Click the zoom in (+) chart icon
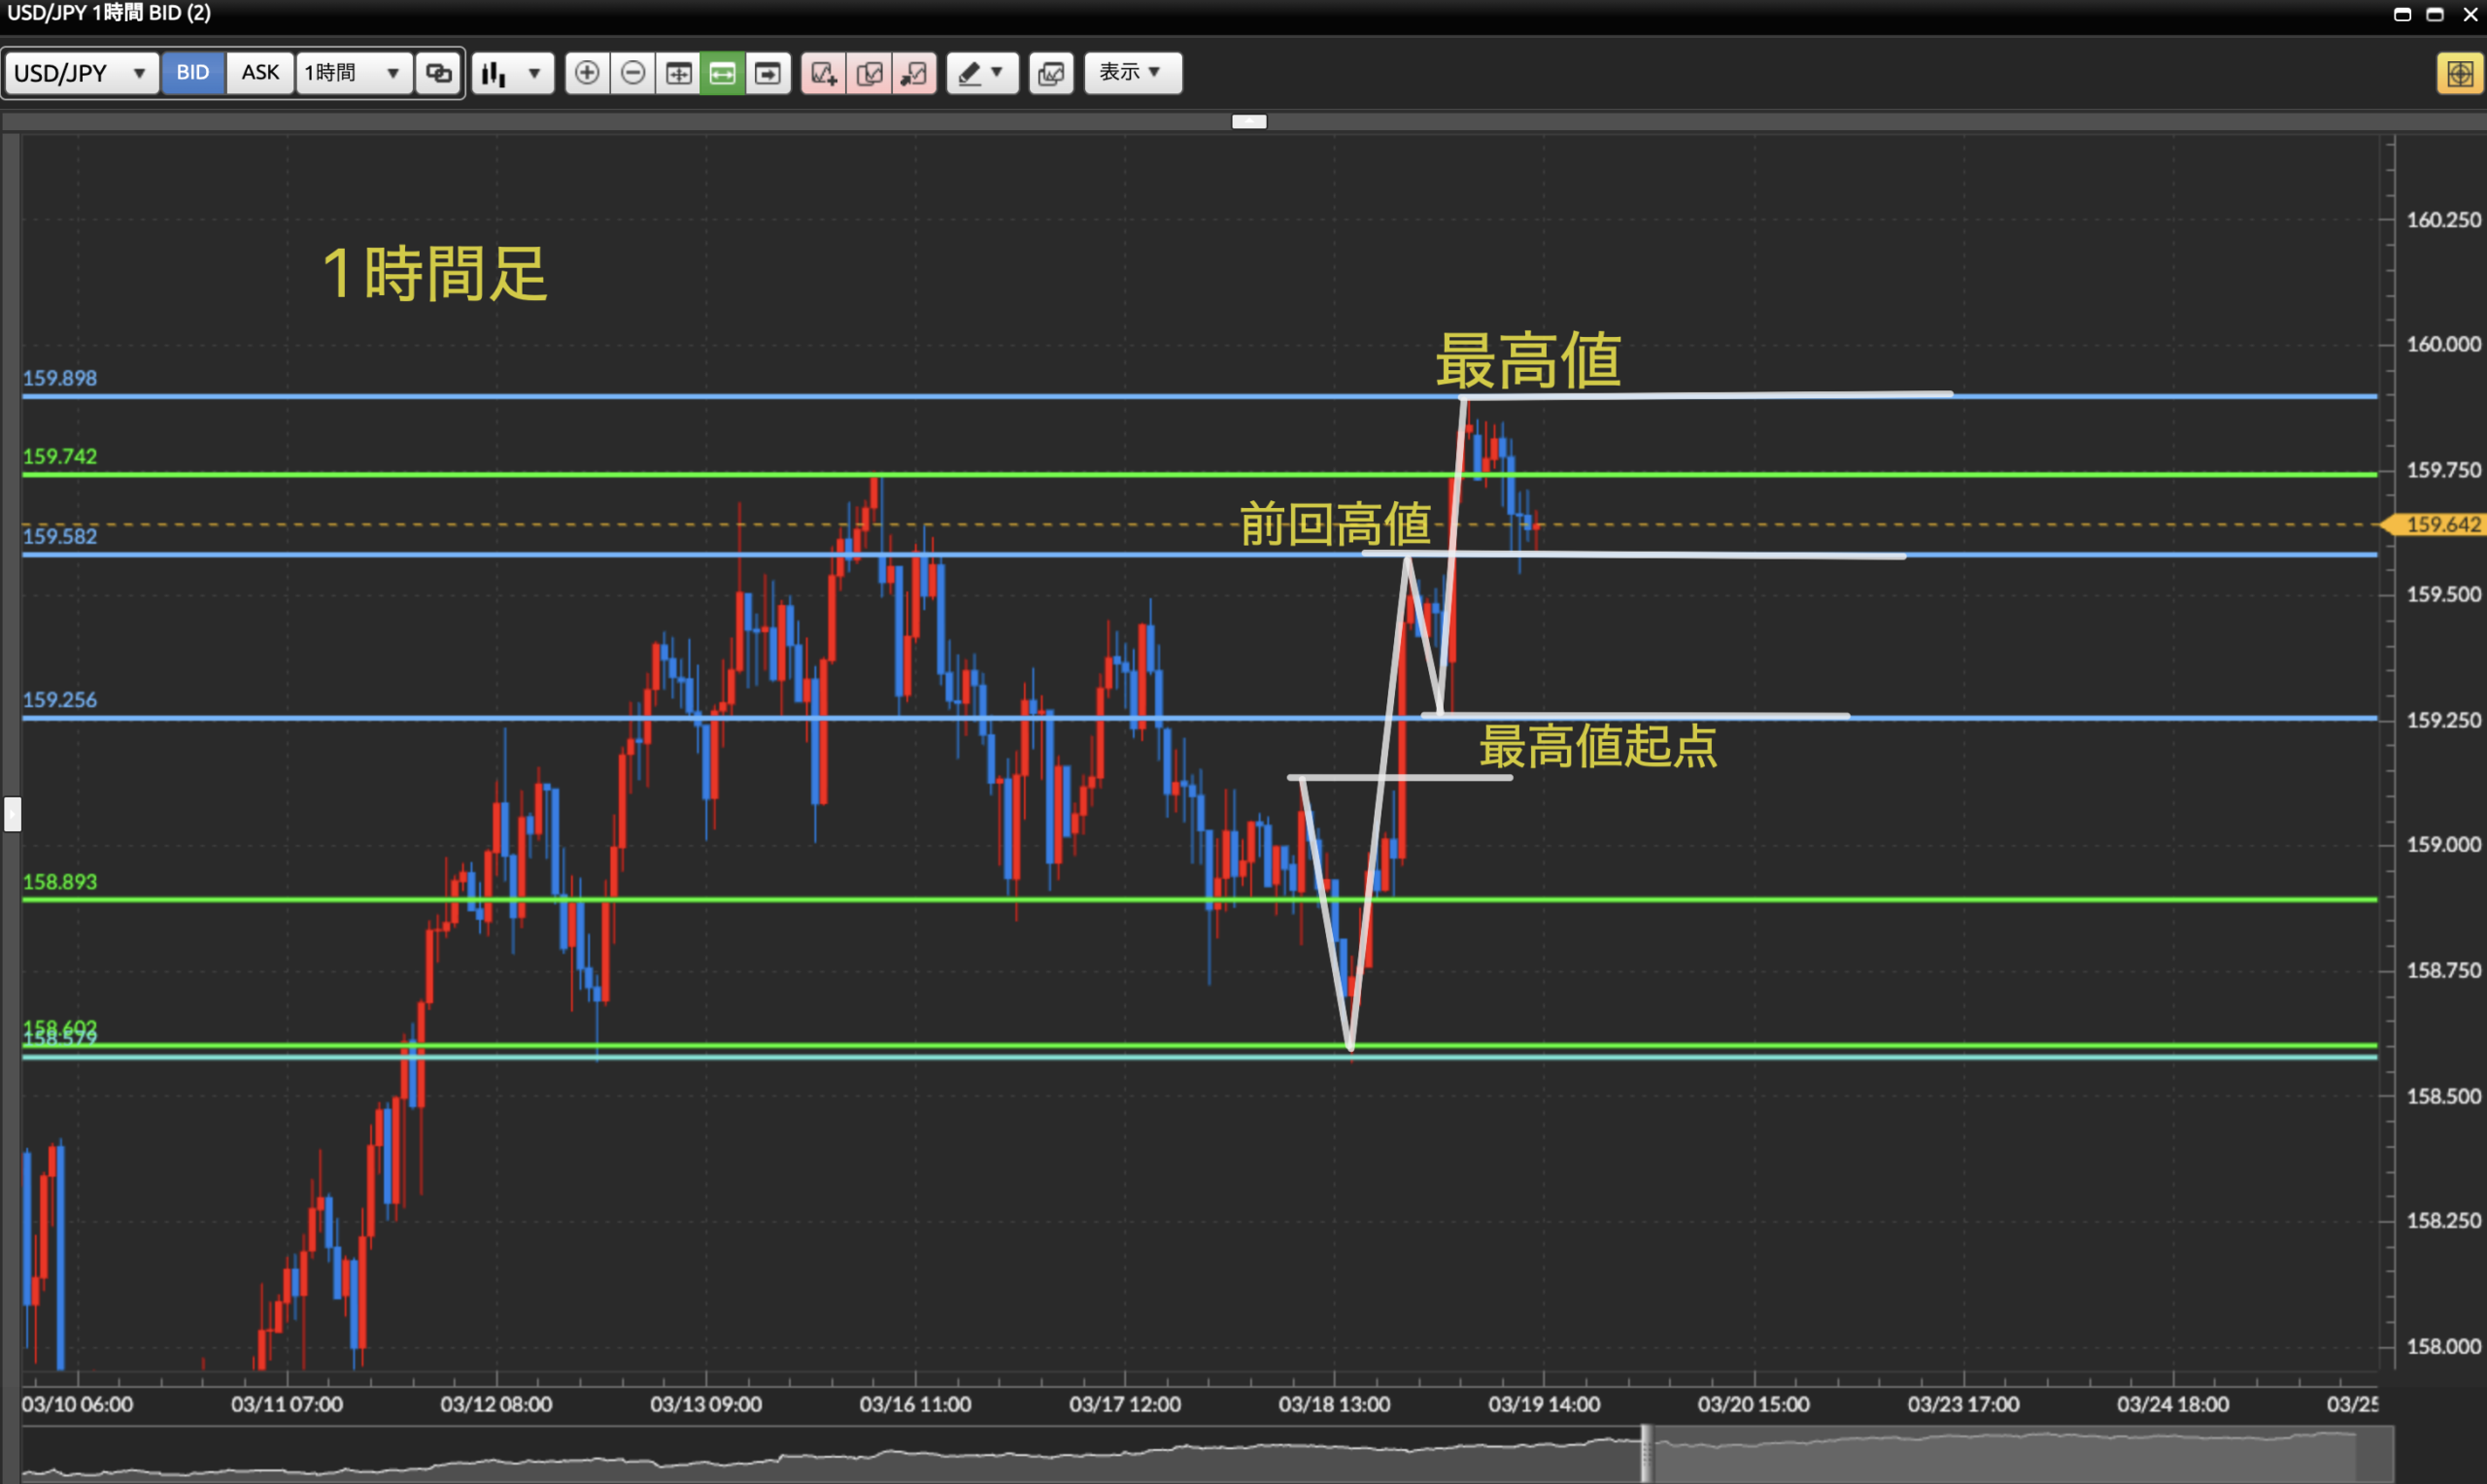 pos(587,73)
